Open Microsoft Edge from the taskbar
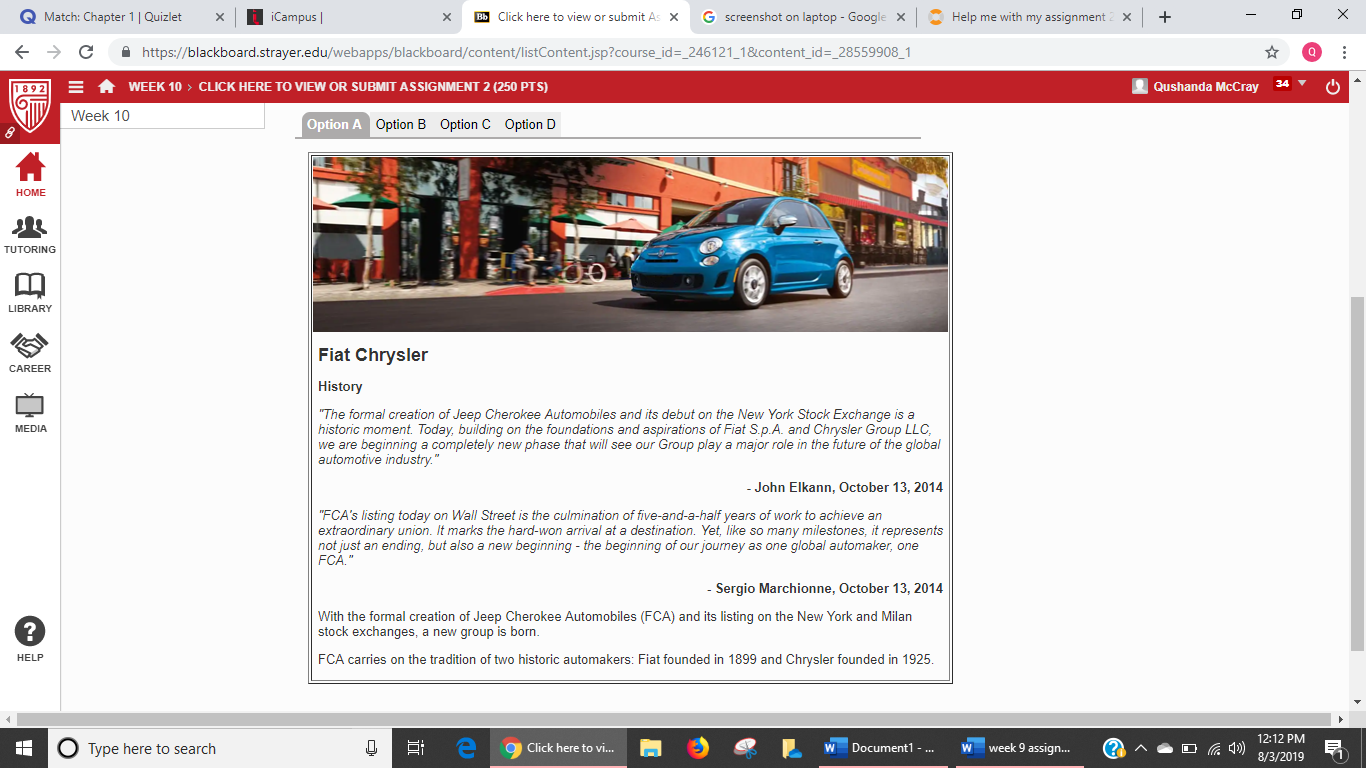The height and width of the screenshot is (768, 1366). click(466, 748)
